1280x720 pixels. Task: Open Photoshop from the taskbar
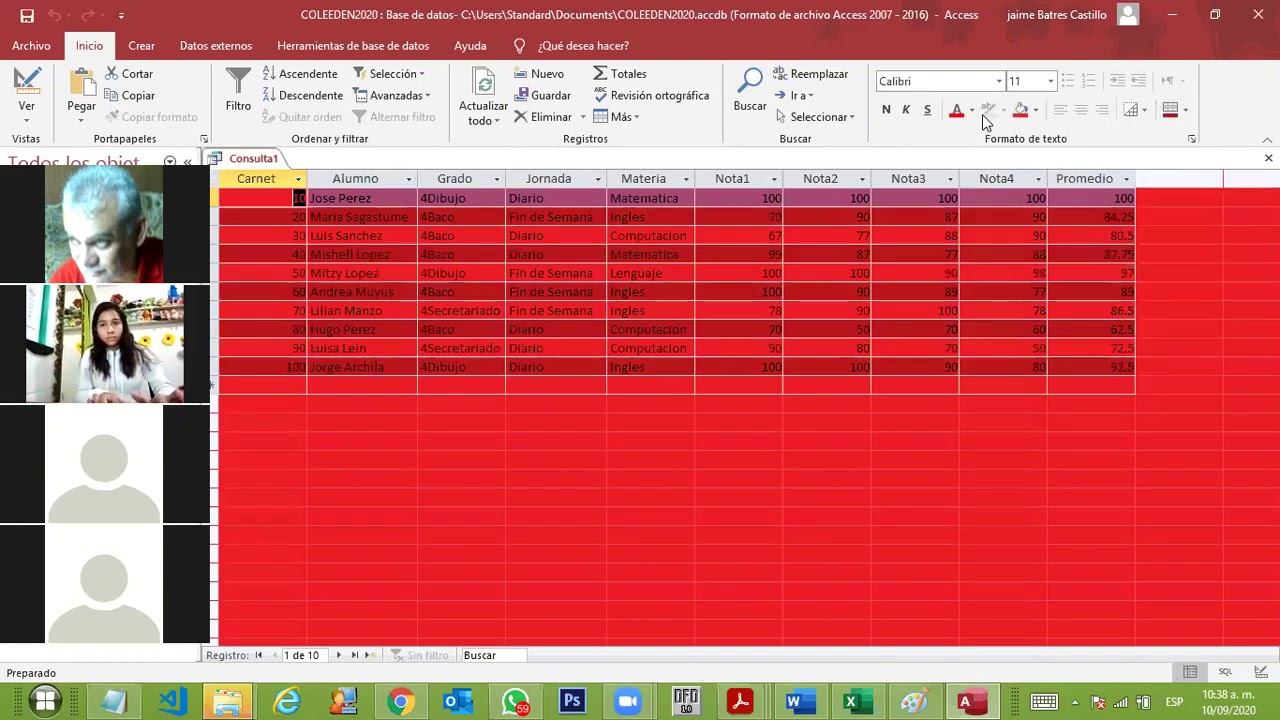point(572,702)
